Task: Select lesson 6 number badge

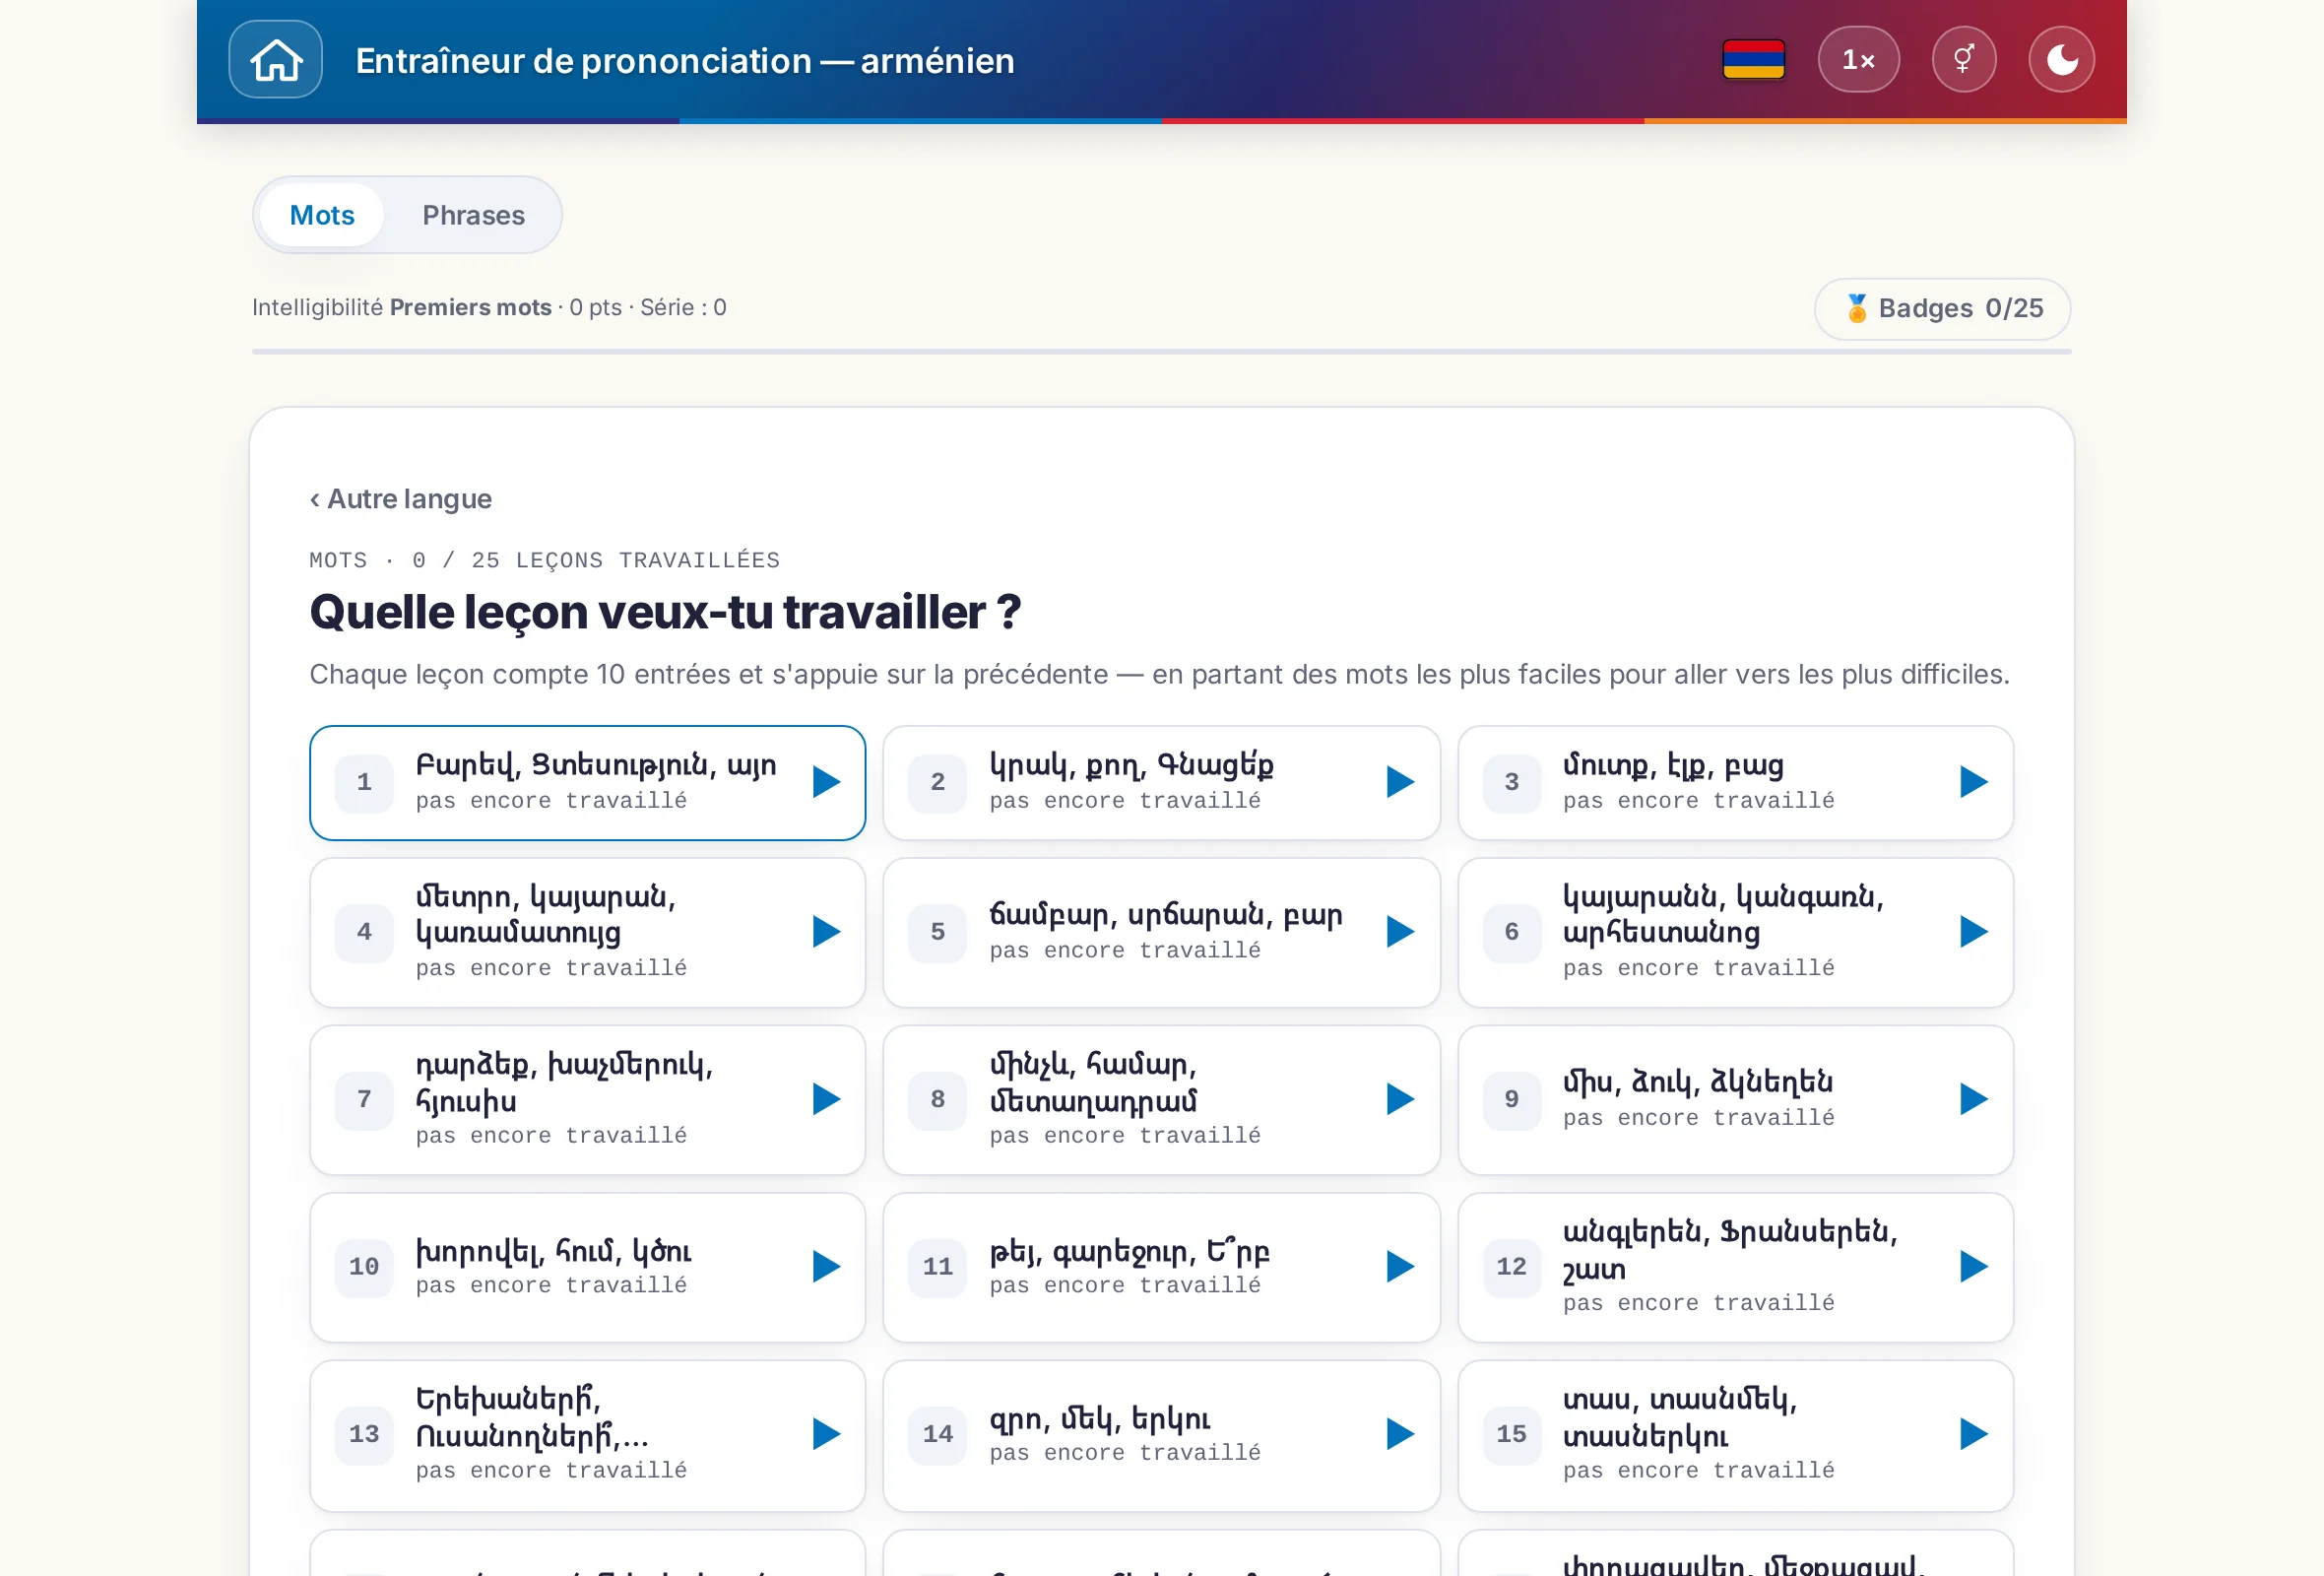Action: tap(1511, 932)
